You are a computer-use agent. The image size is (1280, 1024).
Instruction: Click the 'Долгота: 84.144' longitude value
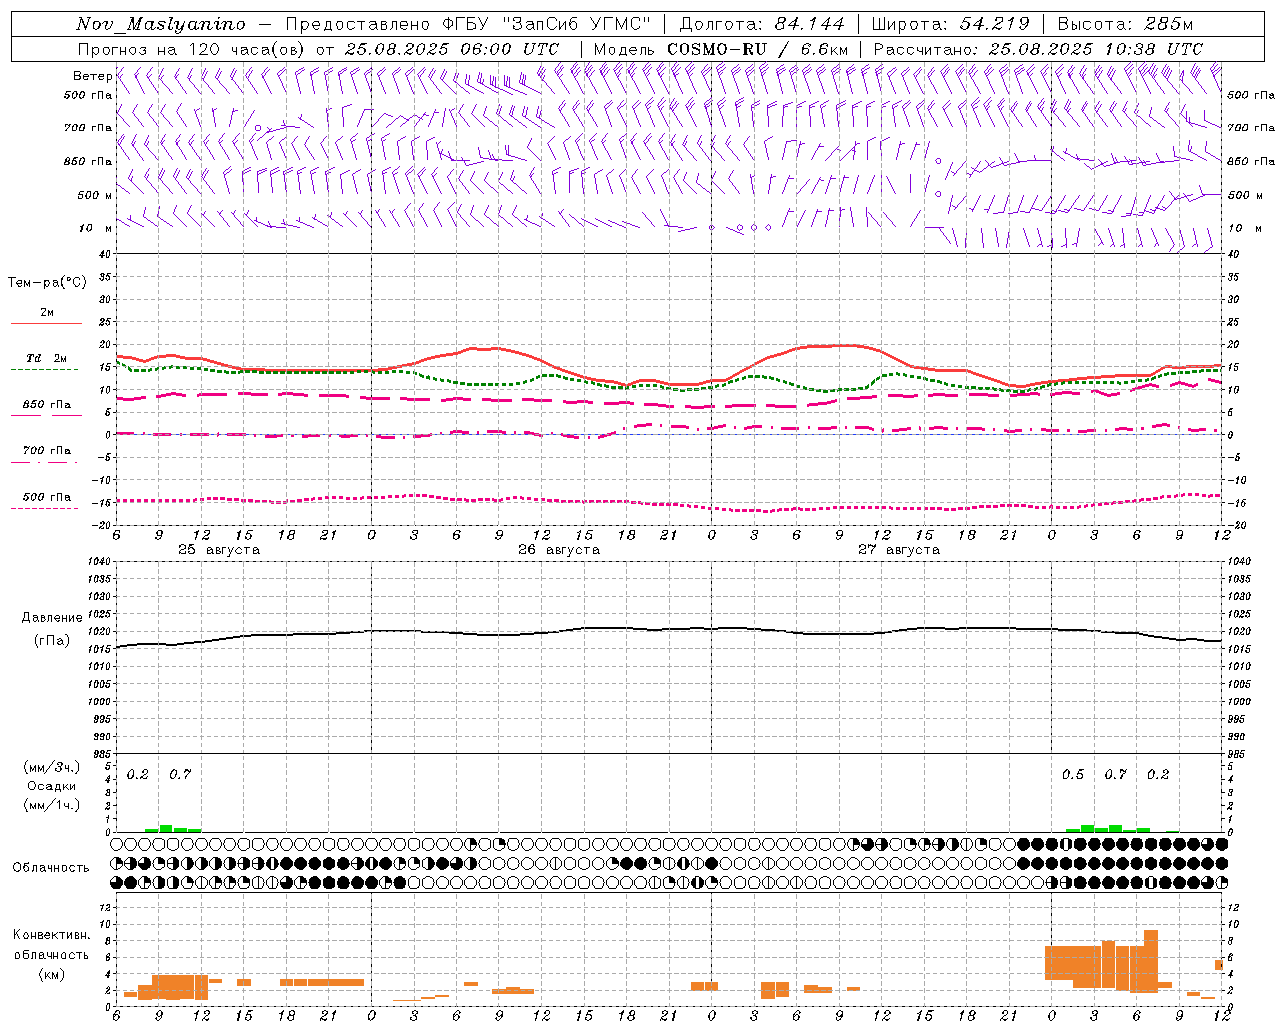pos(762,24)
